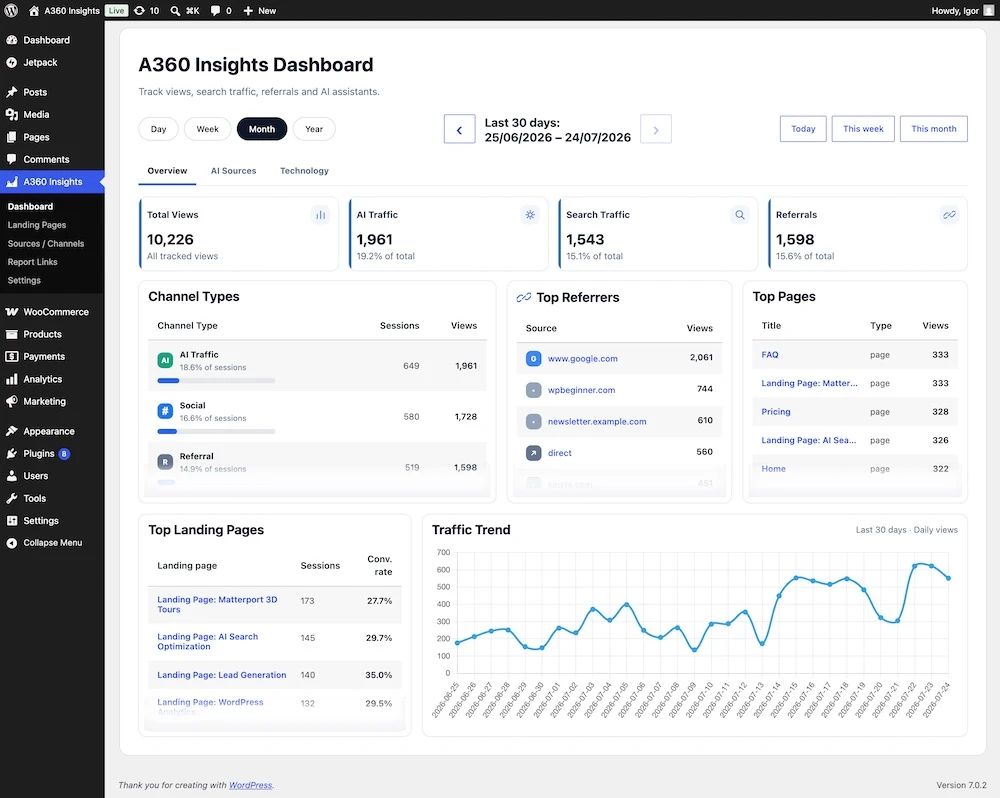Open Landing Page: Matterport 3D Tours link

(217, 604)
